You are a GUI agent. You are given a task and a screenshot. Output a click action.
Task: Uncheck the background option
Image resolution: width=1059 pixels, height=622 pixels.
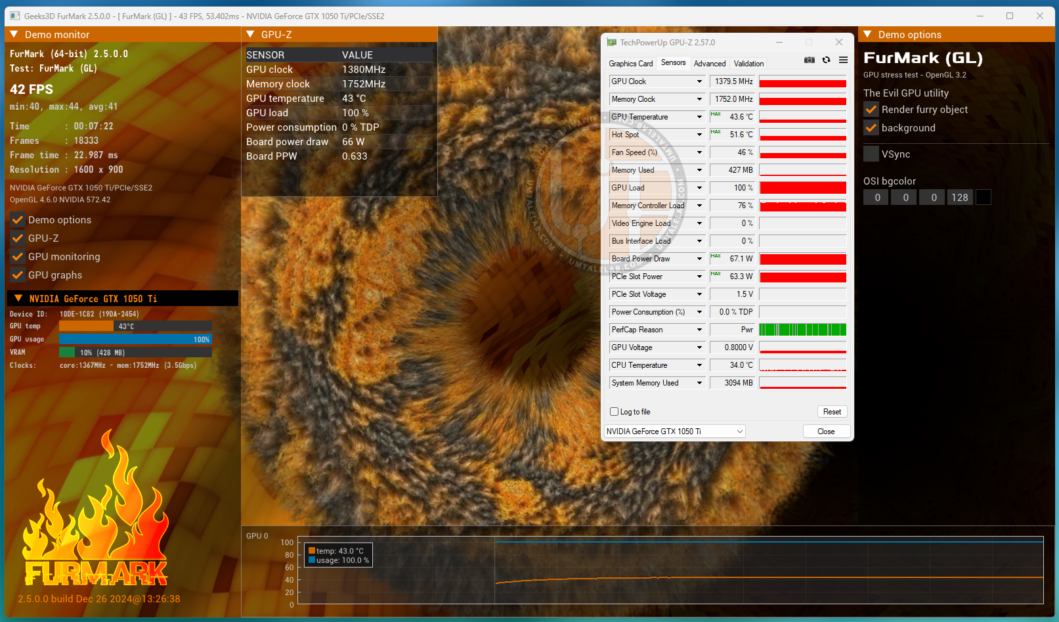871,128
